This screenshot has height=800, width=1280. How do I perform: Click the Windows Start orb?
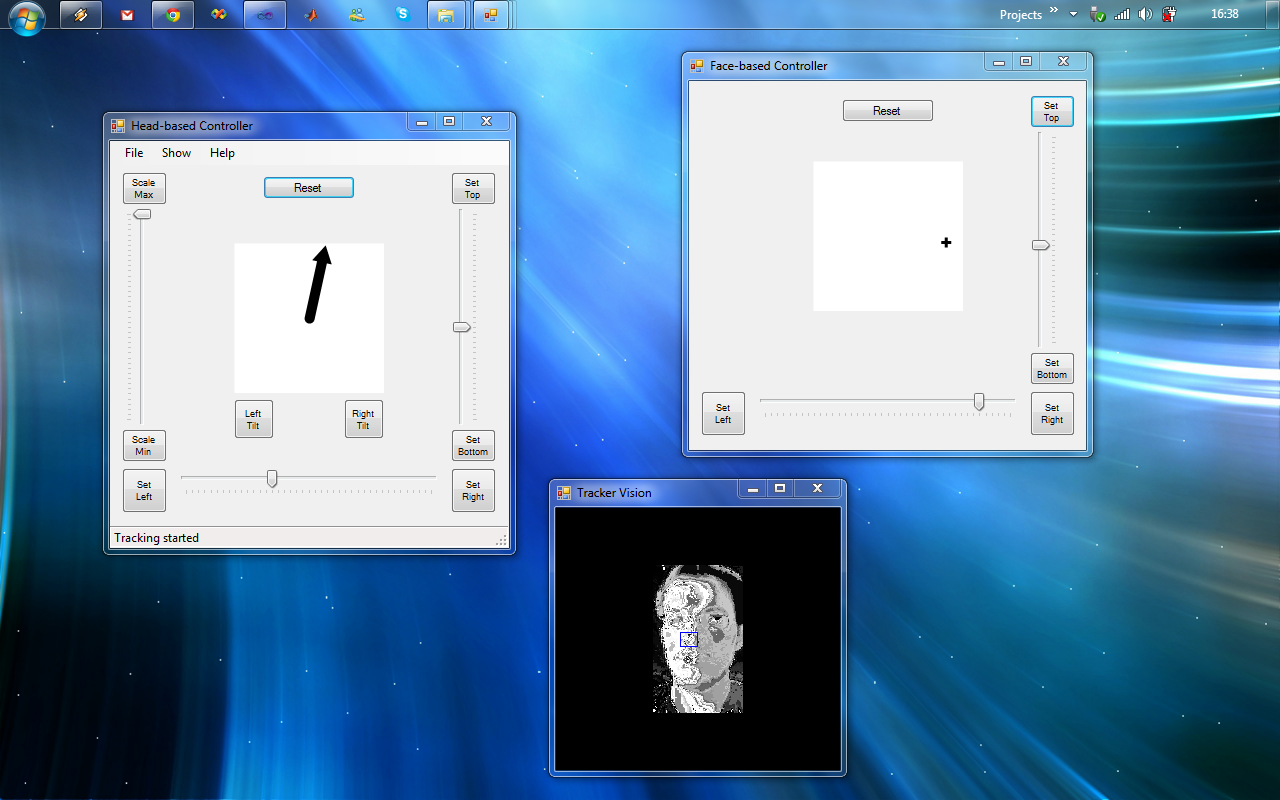tap(27, 17)
